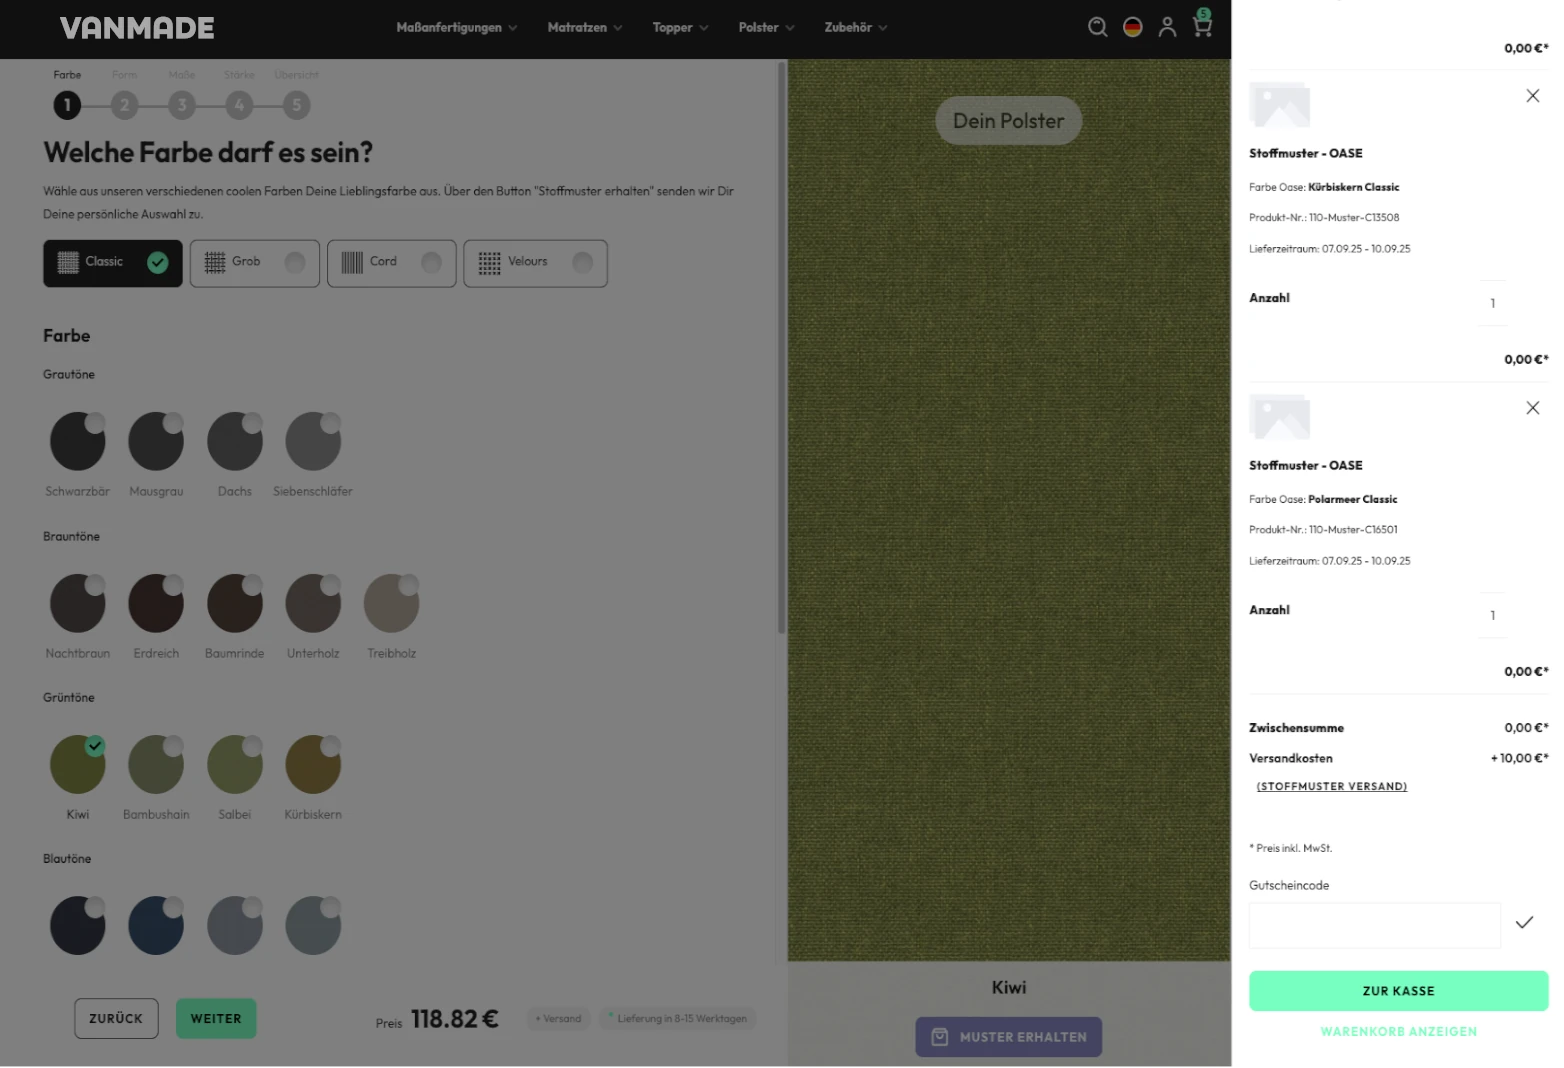Open the Zubehör dropdown menu
Viewport: 1564px width, 1068px height.
click(x=855, y=28)
